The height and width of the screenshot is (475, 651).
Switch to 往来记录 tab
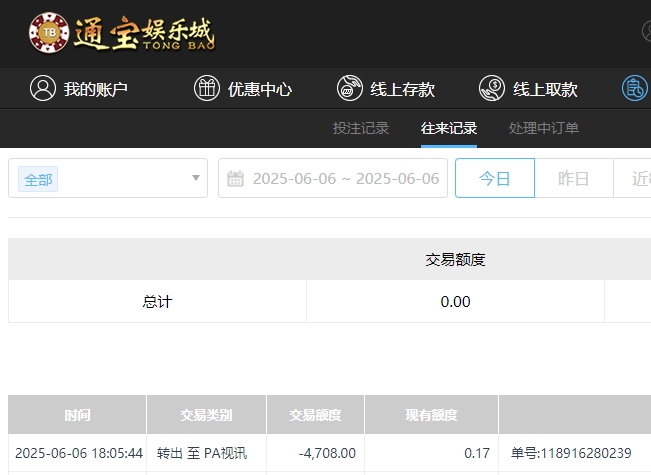pyautogui.click(x=449, y=128)
